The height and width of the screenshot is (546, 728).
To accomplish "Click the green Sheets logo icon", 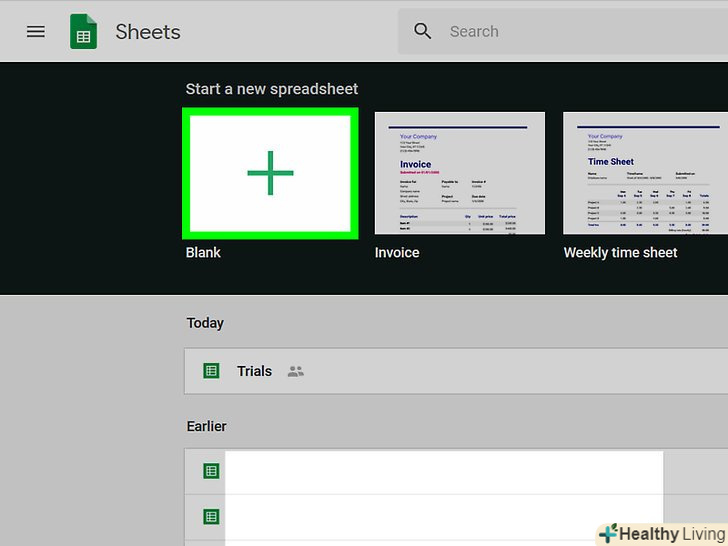I will (84, 32).
